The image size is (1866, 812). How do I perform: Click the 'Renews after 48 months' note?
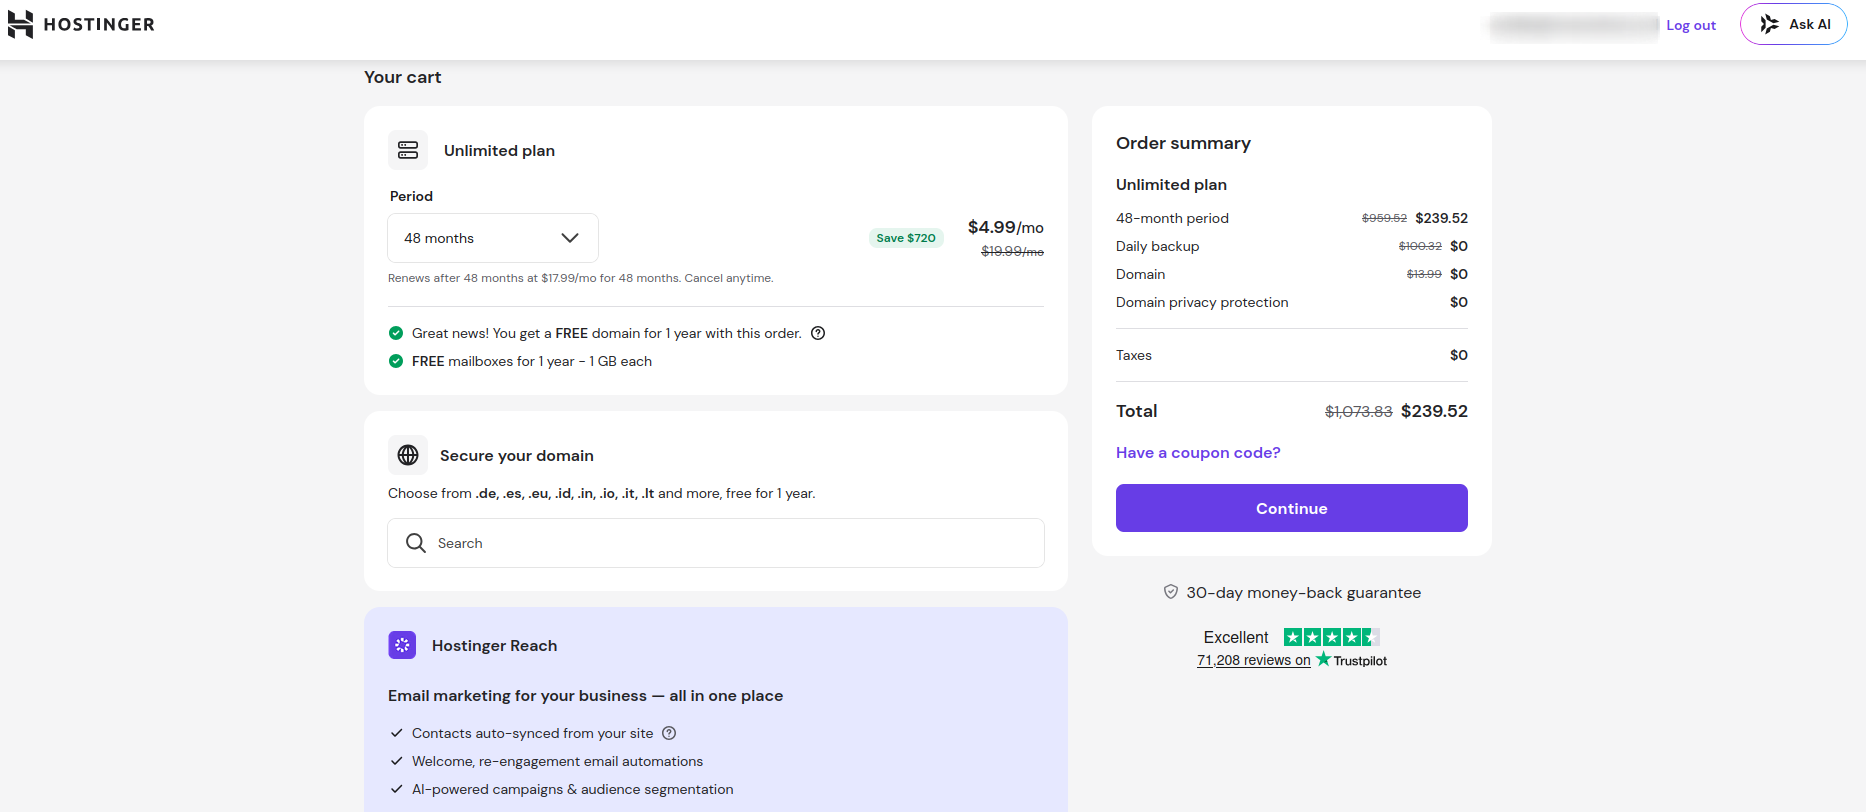pos(581,278)
